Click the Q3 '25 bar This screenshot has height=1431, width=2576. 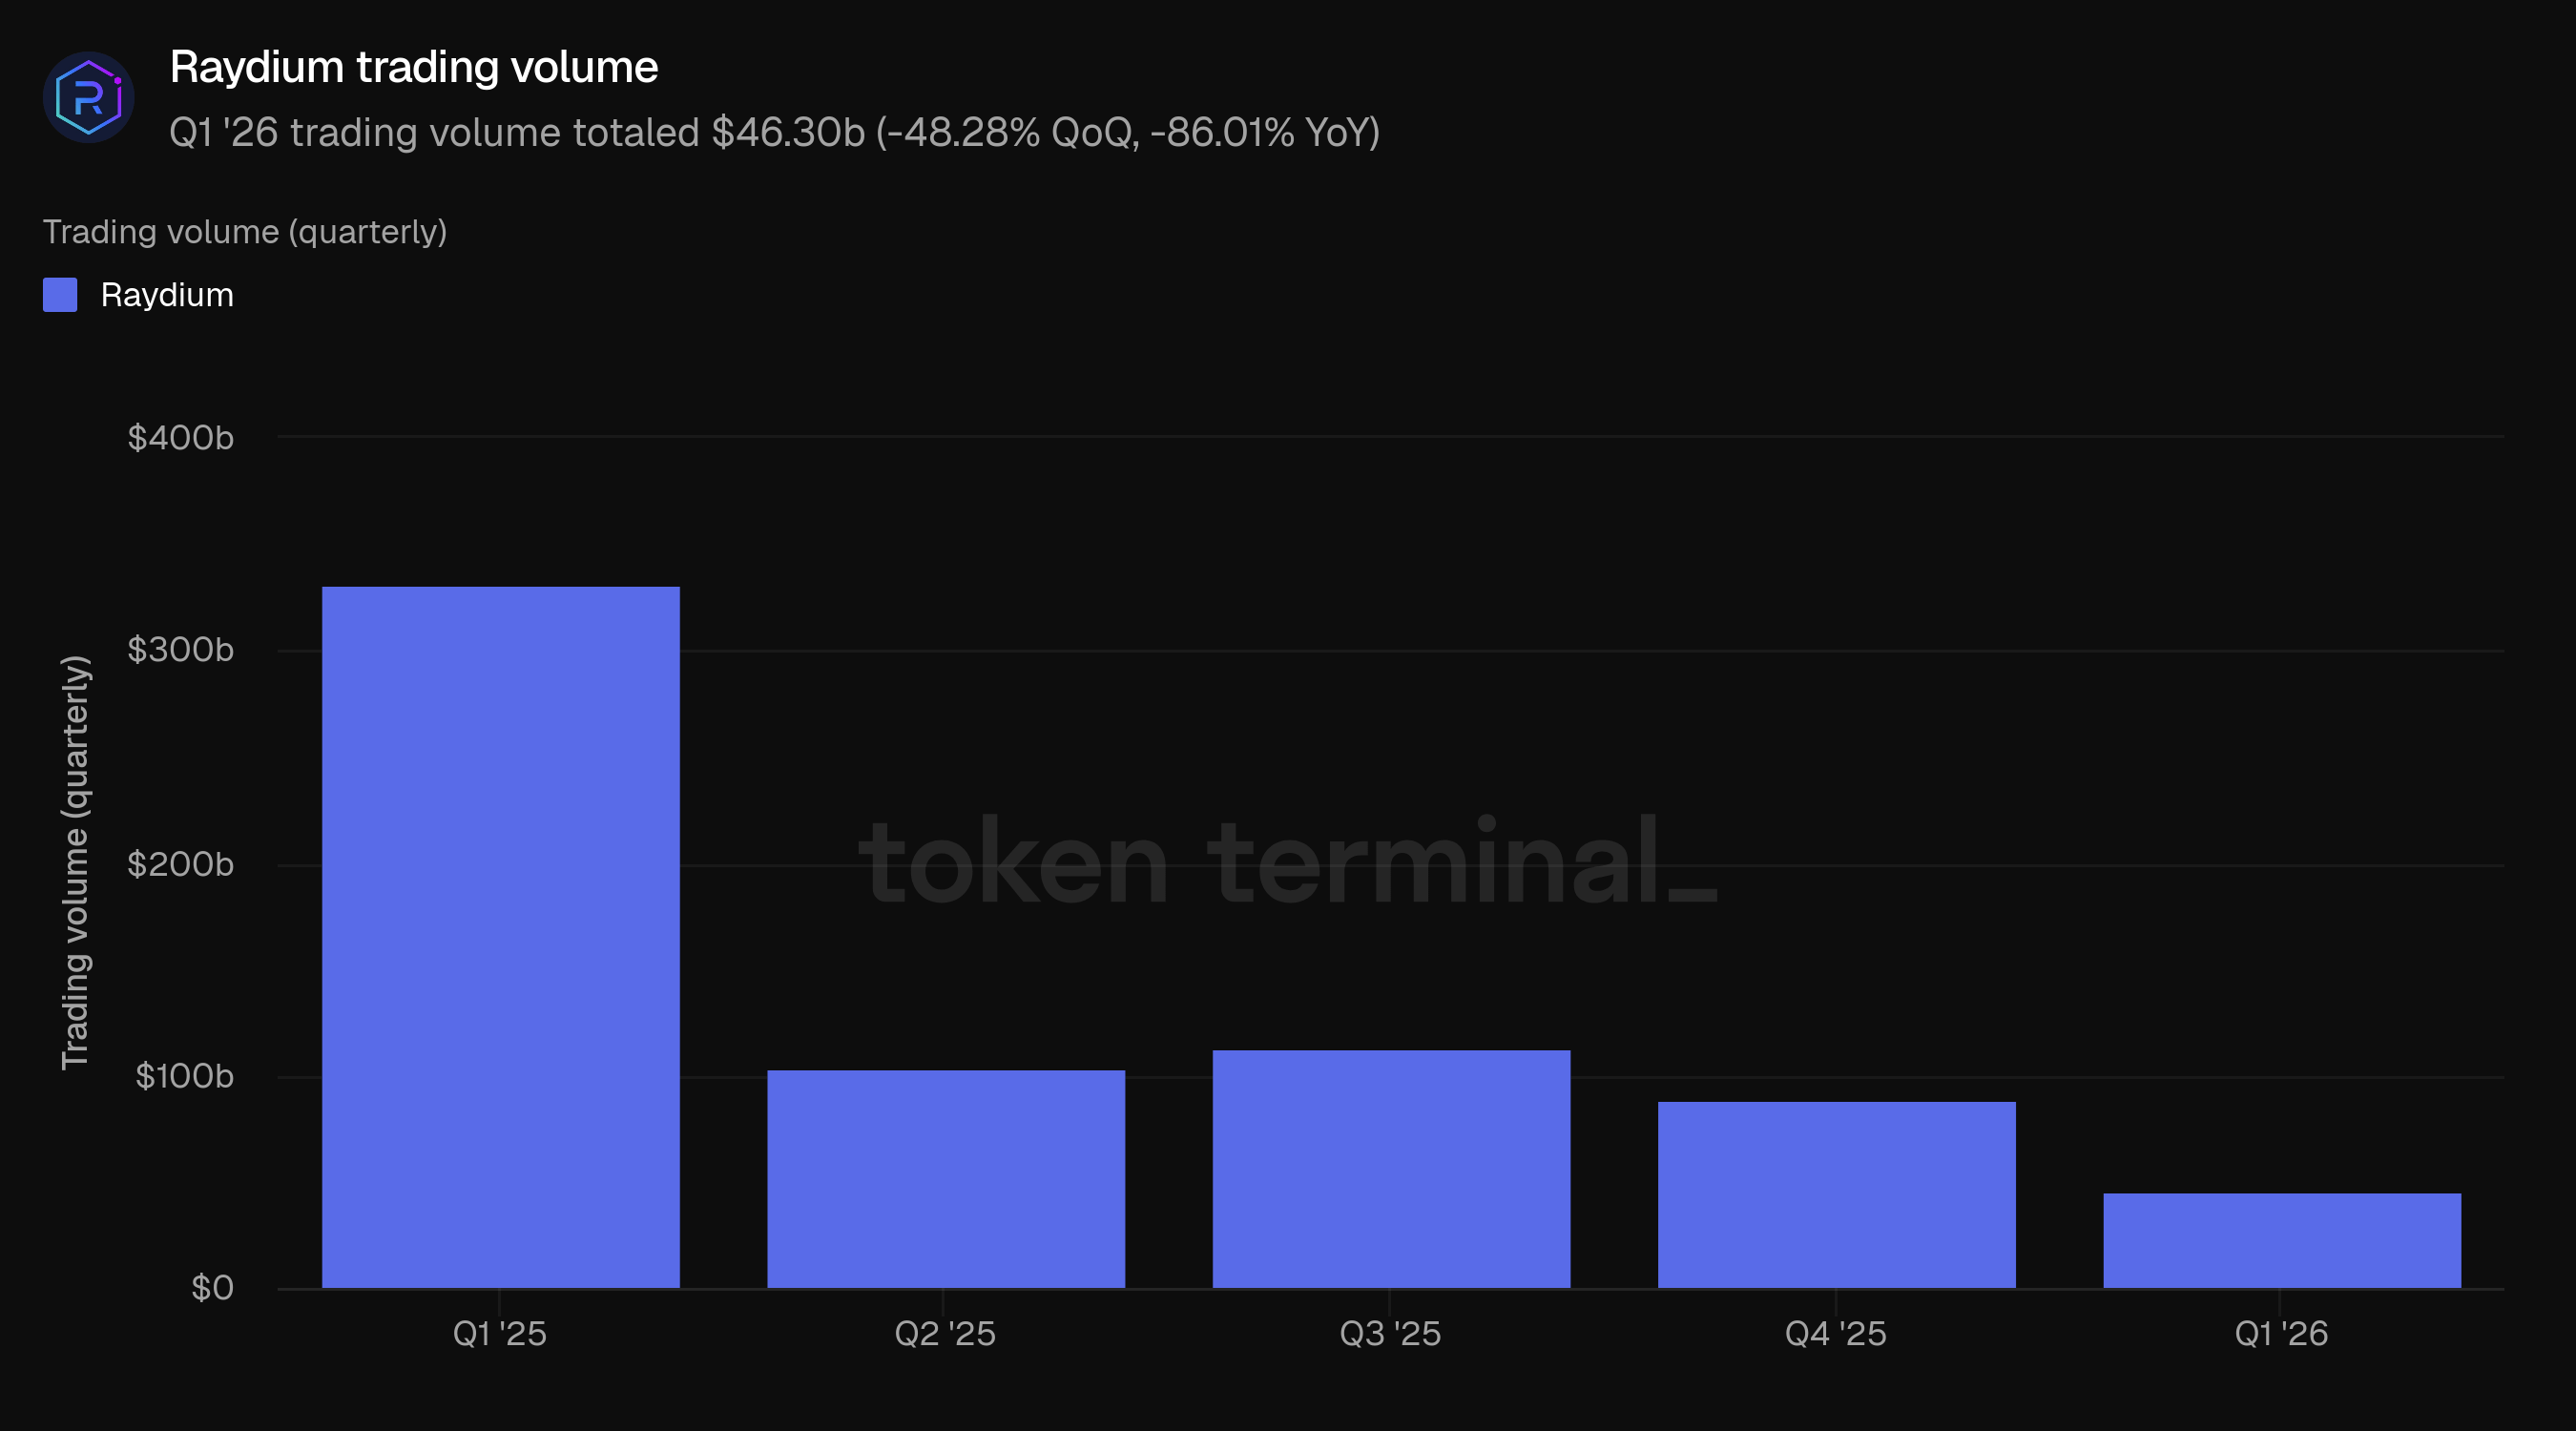point(1391,1169)
